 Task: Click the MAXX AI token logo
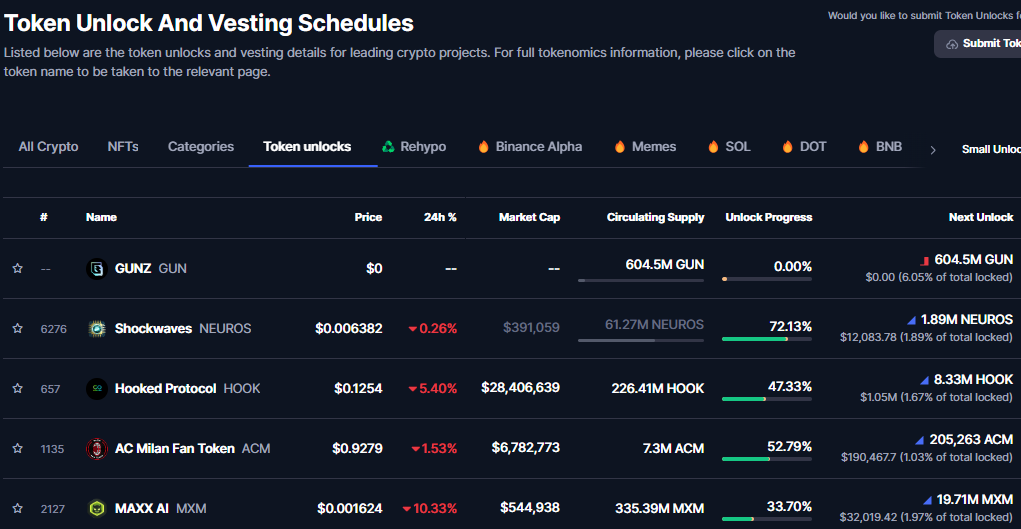tap(97, 508)
